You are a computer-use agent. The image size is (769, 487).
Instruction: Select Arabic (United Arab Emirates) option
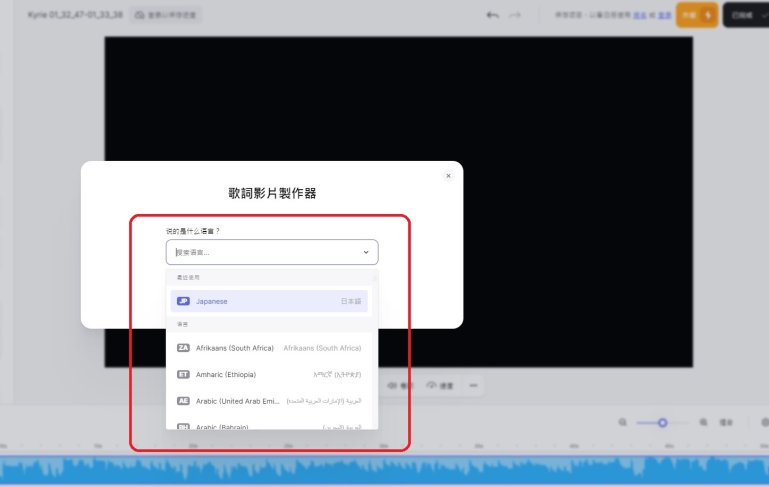tap(269, 401)
